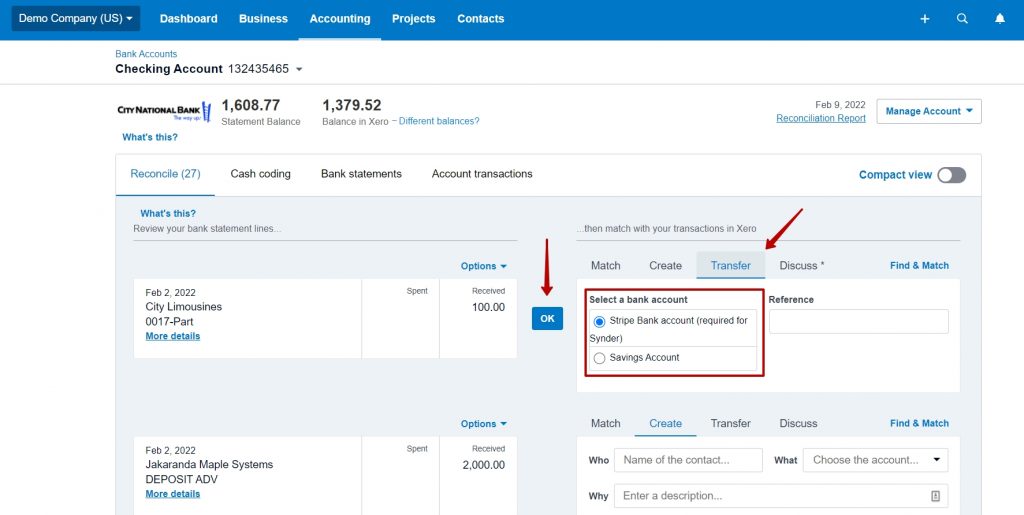
Task: Select Create tab for City Limousines line
Action: pos(665,266)
